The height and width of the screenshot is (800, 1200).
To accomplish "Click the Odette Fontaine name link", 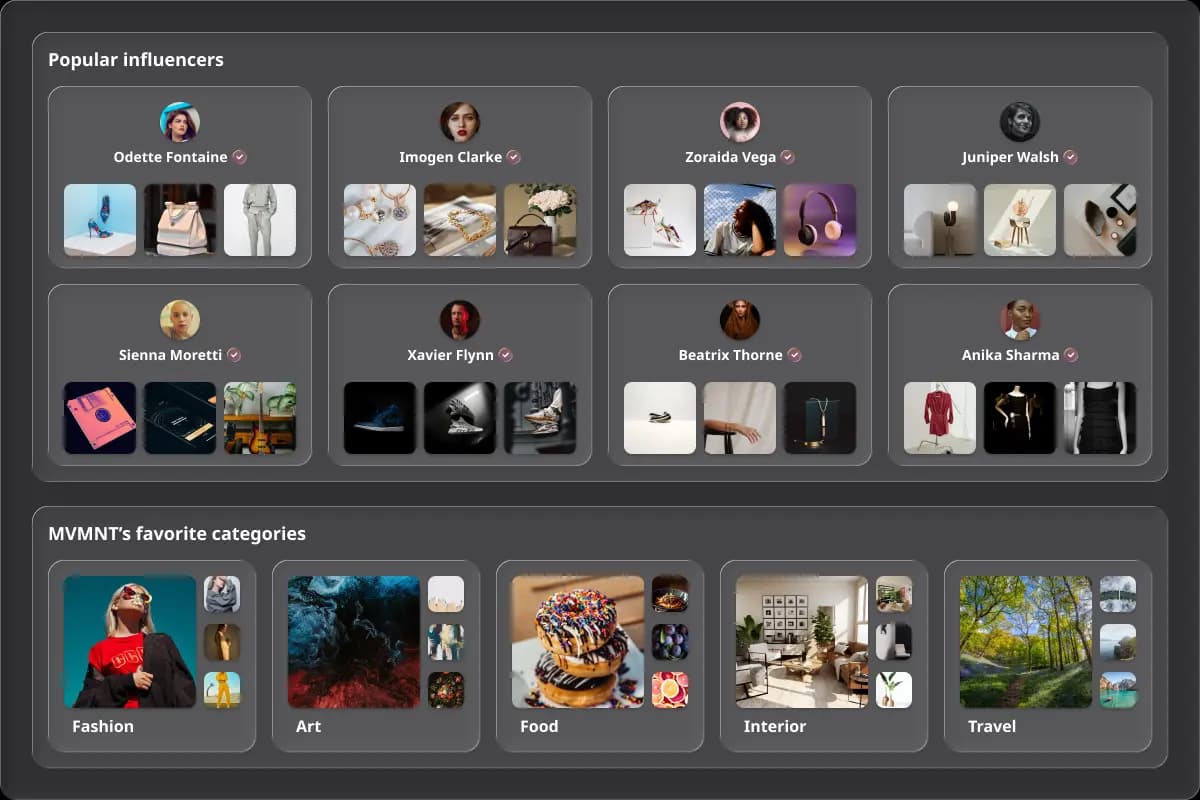I will (170, 157).
